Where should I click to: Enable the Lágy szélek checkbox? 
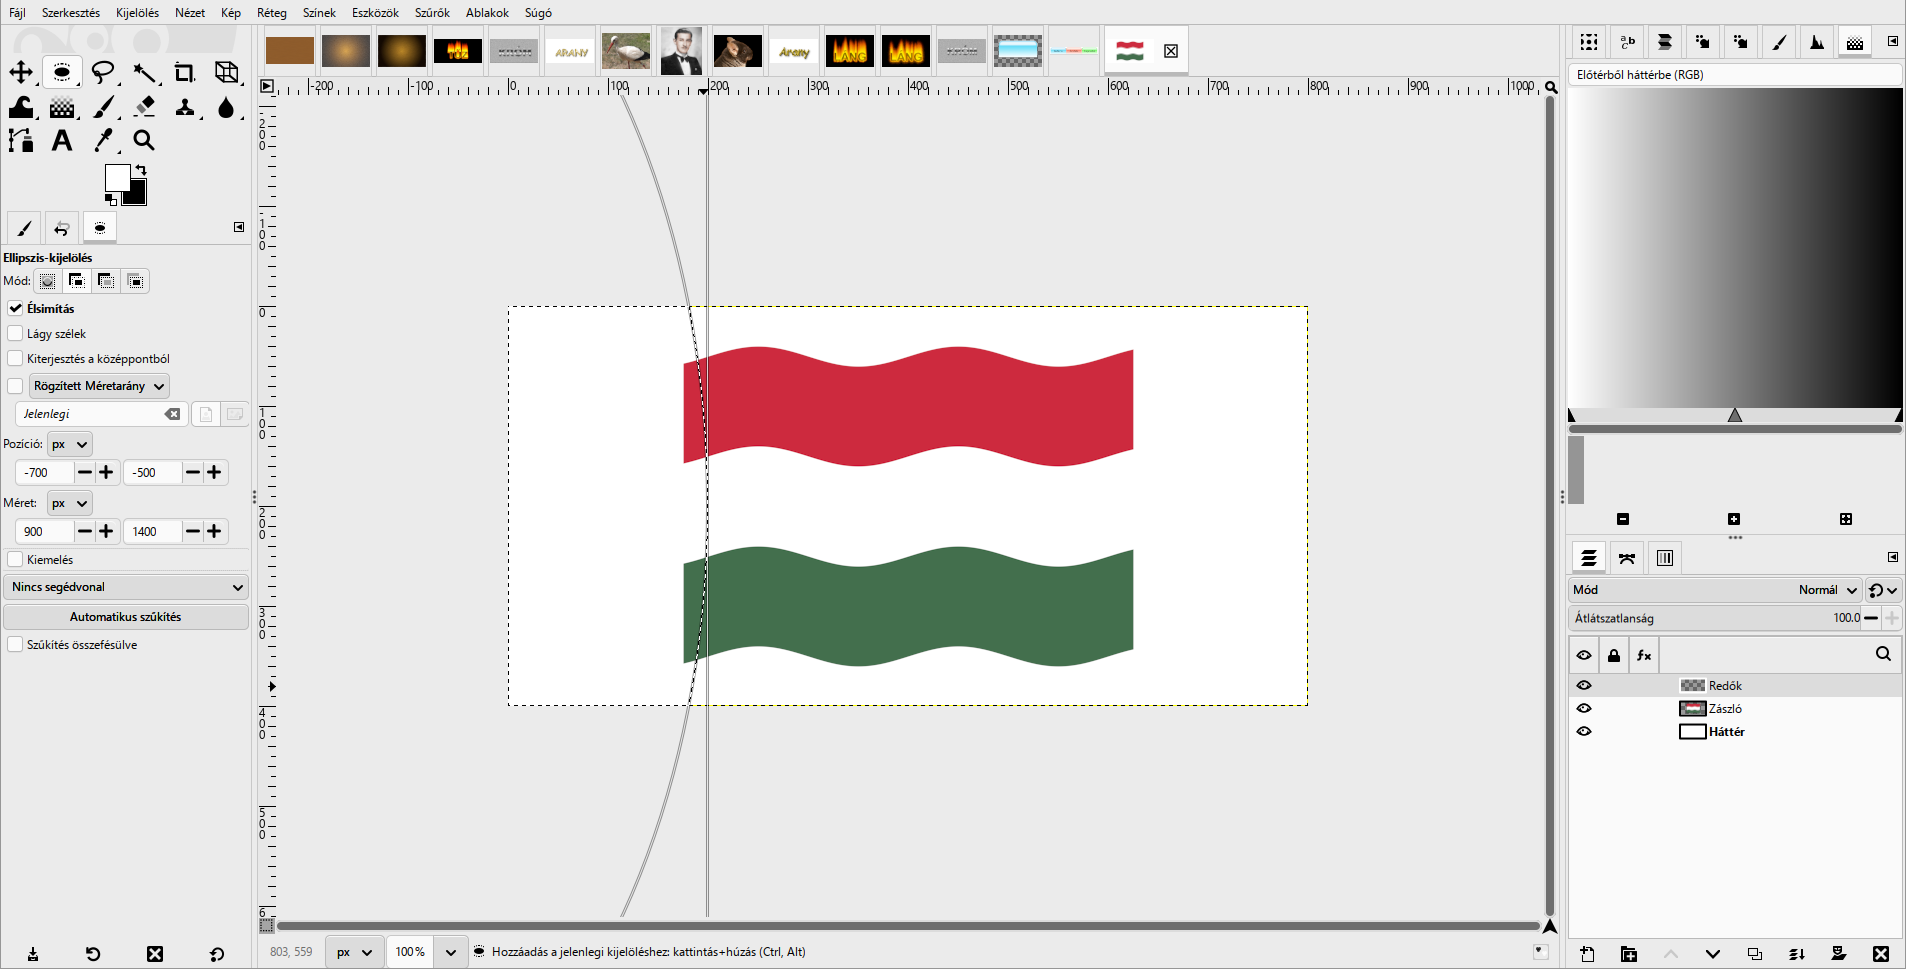click(15, 333)
